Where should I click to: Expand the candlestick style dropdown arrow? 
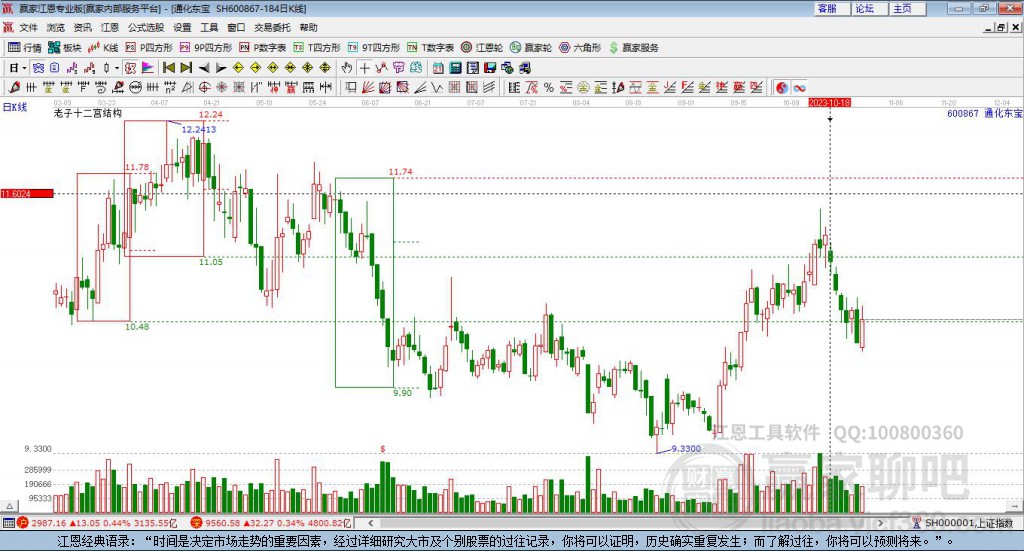[x=117, y=67]
